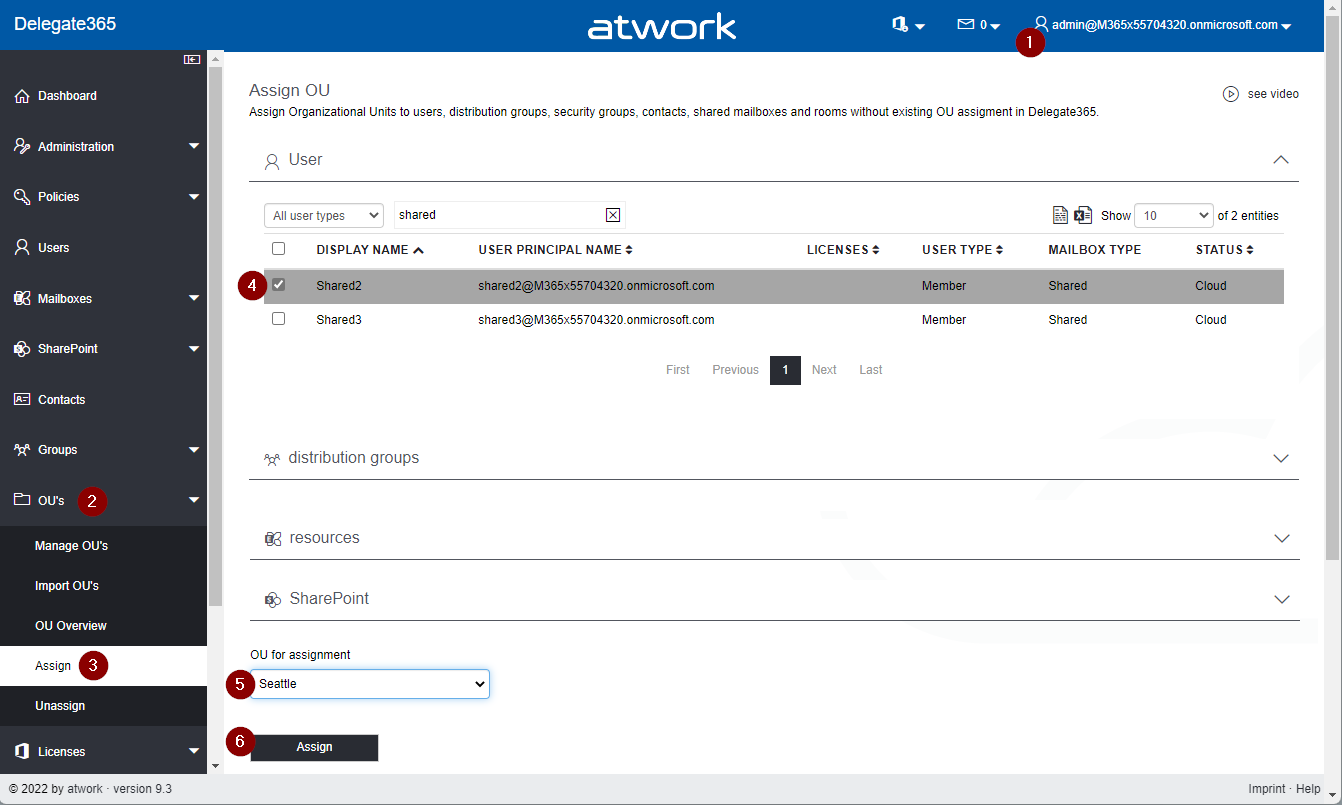Open the Office apps icon menu
Image resolution: width=1342 pixels, height=805 pixels.
coord(907,25)
